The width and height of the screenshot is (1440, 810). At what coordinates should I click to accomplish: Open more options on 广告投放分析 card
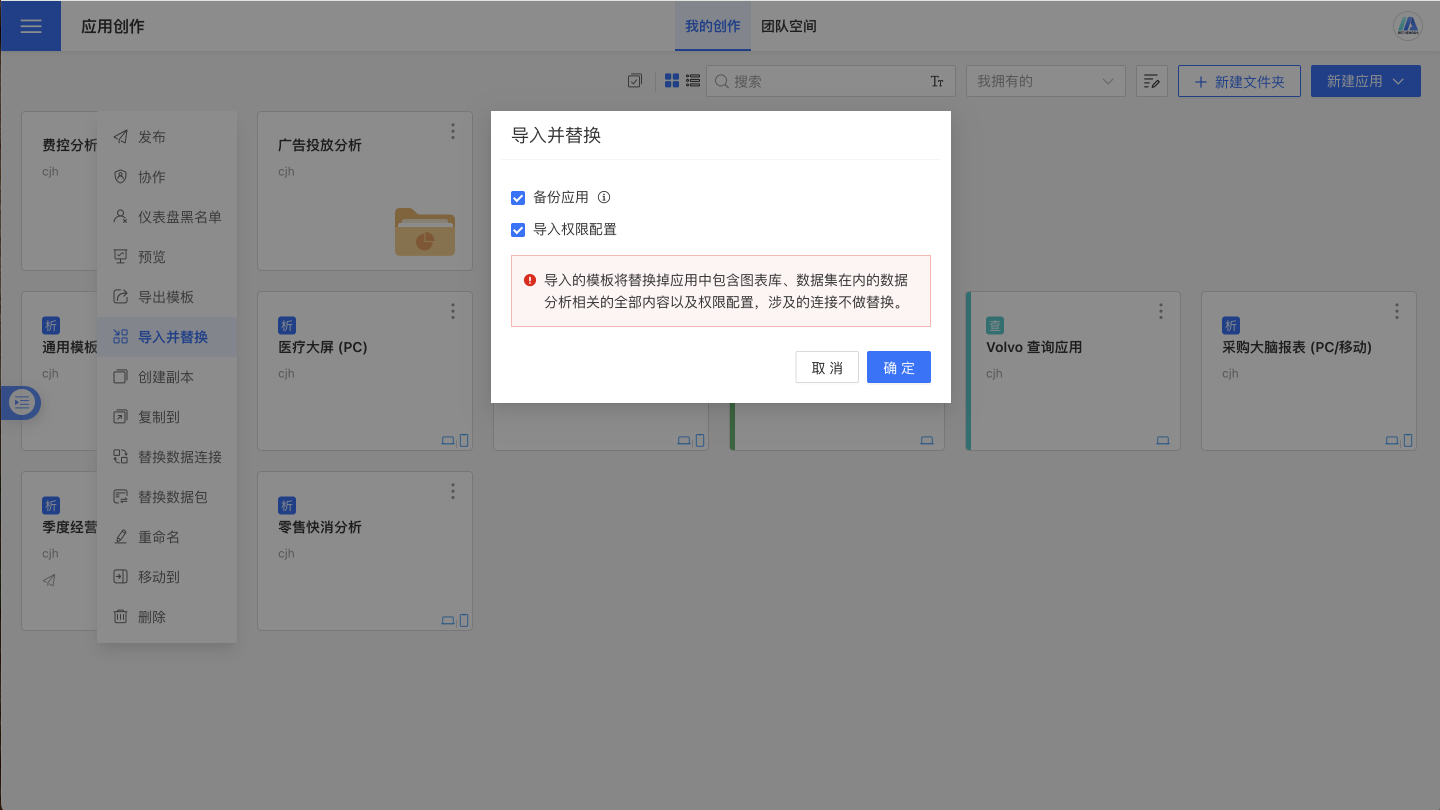[453, 131]
